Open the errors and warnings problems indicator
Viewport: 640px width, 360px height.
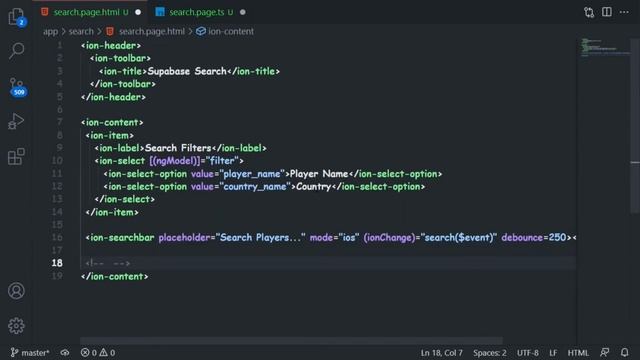(x=98, y=352)
